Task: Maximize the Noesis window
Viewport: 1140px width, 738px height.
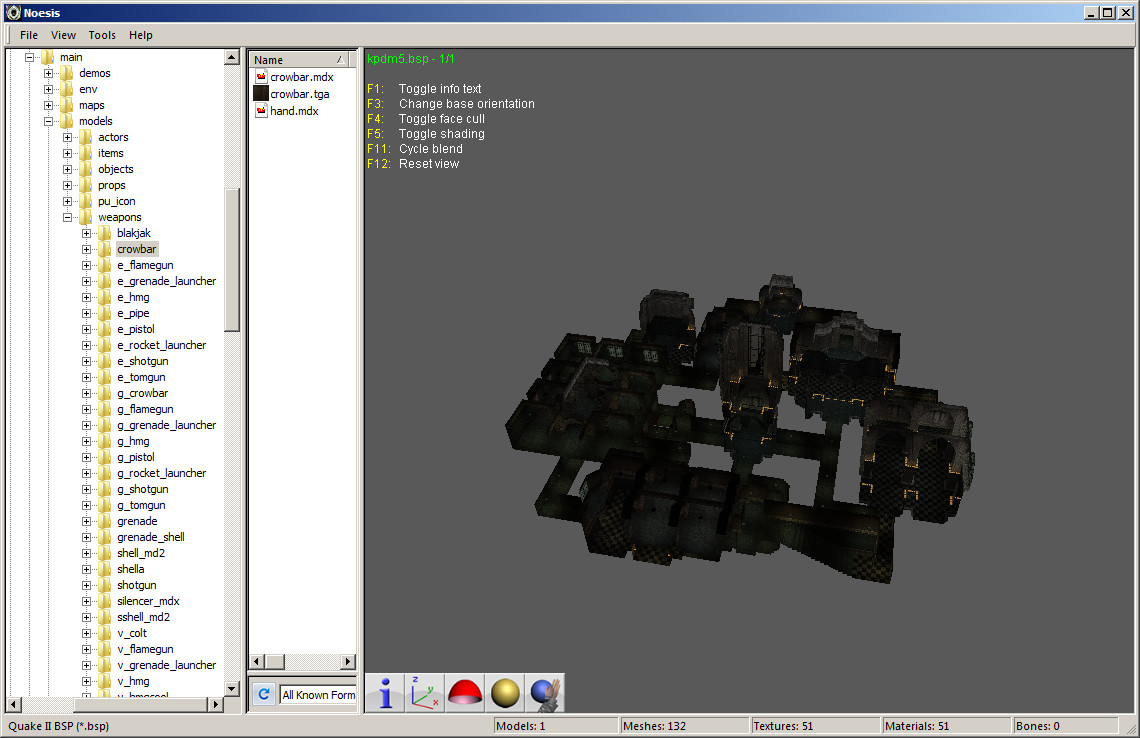Action: (x=1107, y=12)
